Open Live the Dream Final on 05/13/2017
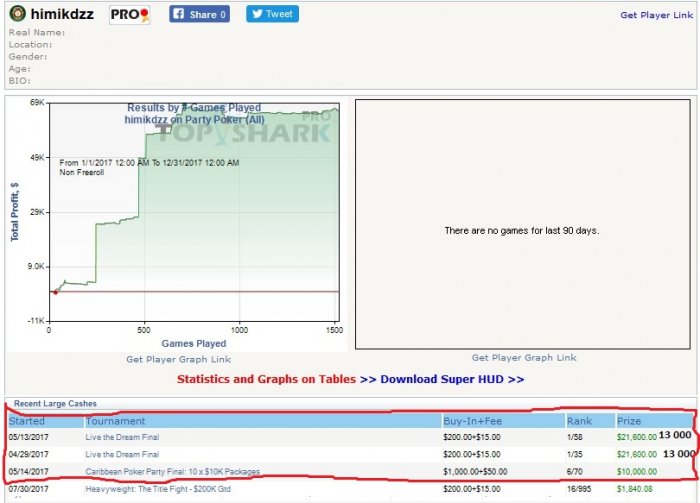 122,437
